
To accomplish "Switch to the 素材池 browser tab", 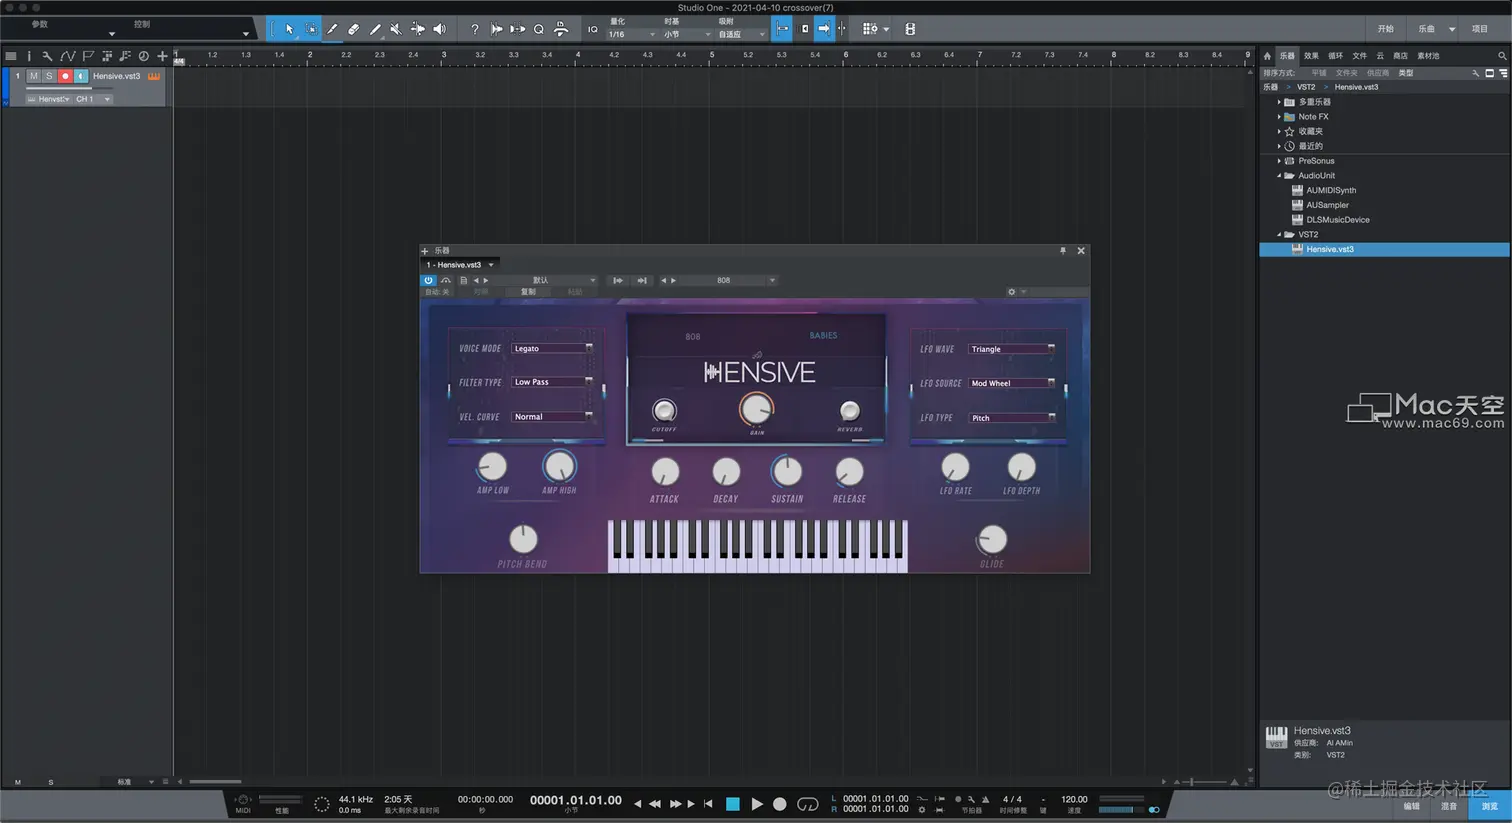I will (1428, 56).
